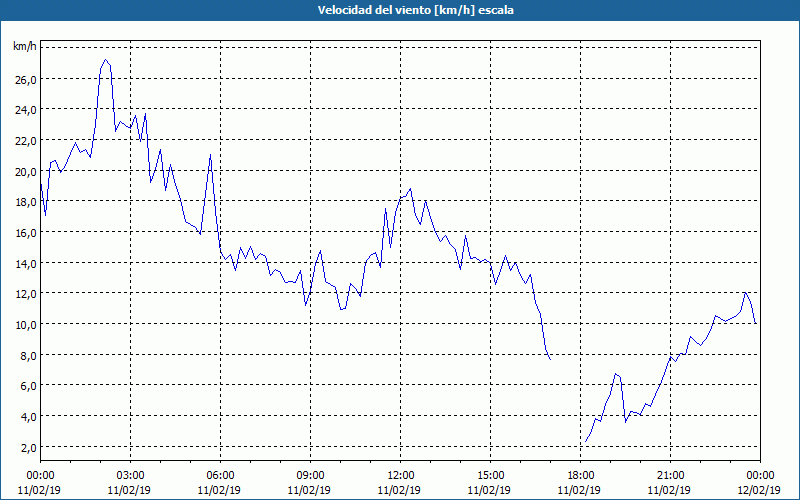Screen dimensions: 800x500
Task: Select the '11/02/19' date under '21:00'
Action: [669, 490]
